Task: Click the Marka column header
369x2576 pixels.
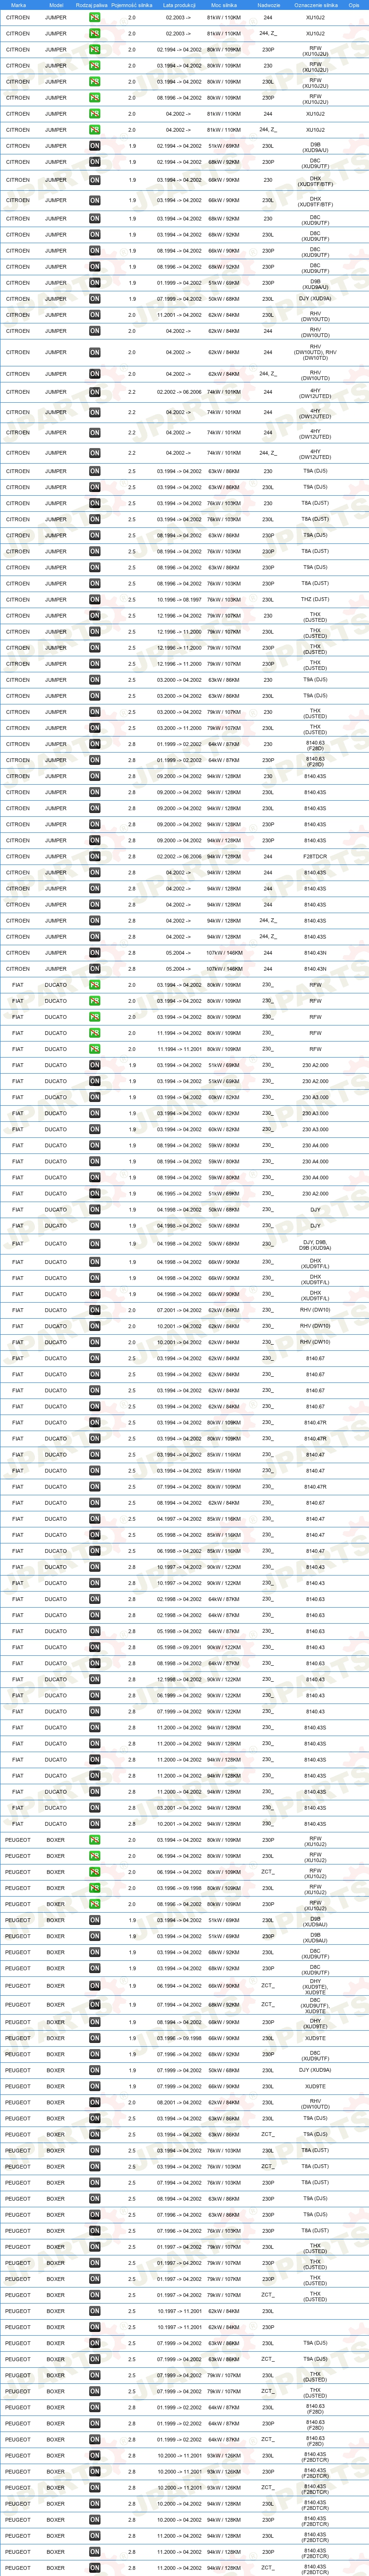Action: click(x=18, y=5)
